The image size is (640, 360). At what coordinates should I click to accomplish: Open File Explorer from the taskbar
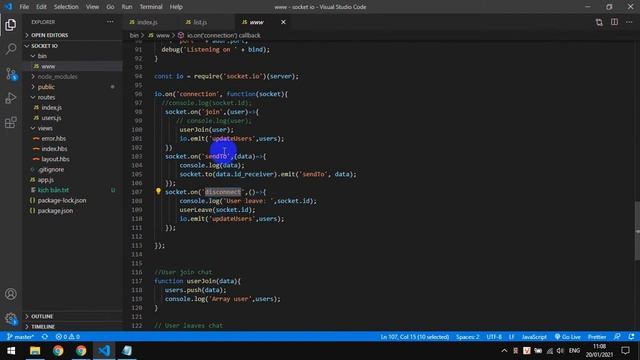tap(35, 351)
